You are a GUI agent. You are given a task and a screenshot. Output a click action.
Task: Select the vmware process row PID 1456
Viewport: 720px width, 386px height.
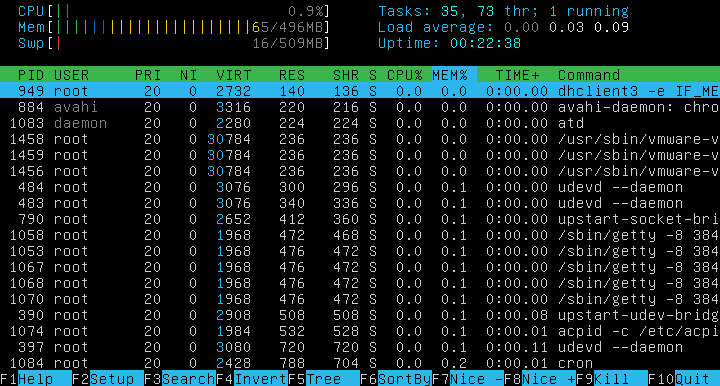tap(360, 171)
